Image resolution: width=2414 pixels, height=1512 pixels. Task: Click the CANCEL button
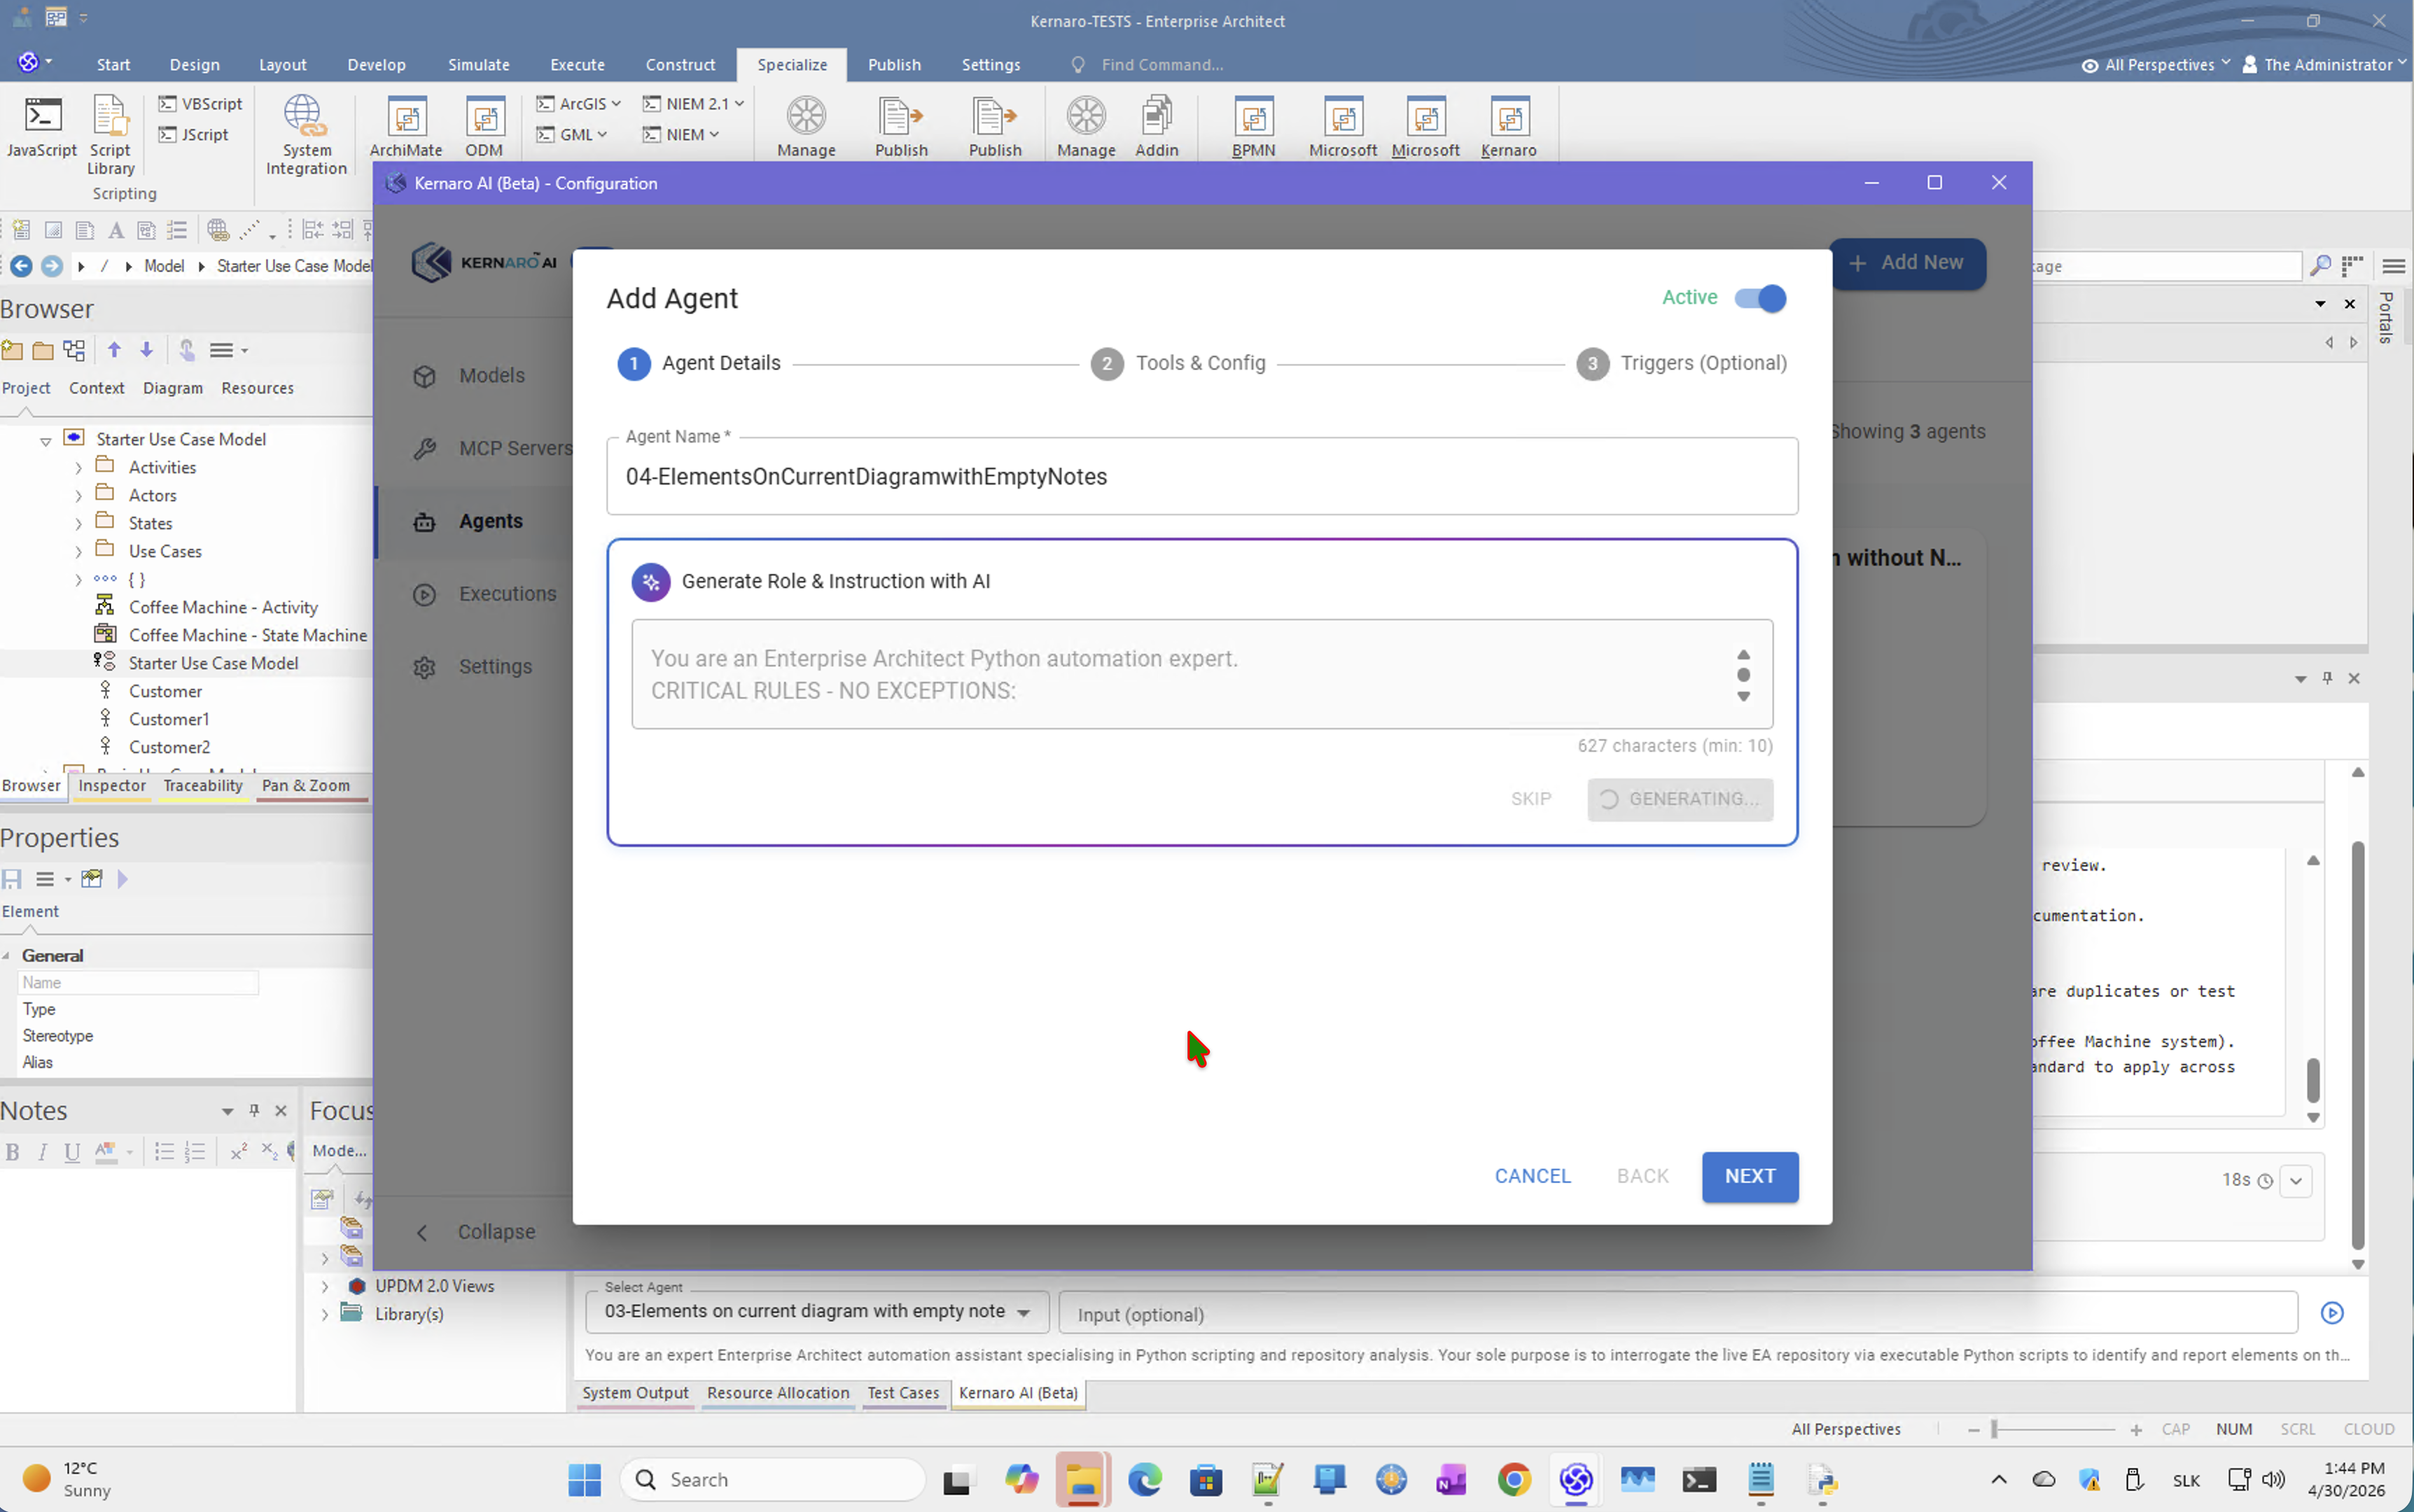pyautogui.click(x=1532, y=1176)
